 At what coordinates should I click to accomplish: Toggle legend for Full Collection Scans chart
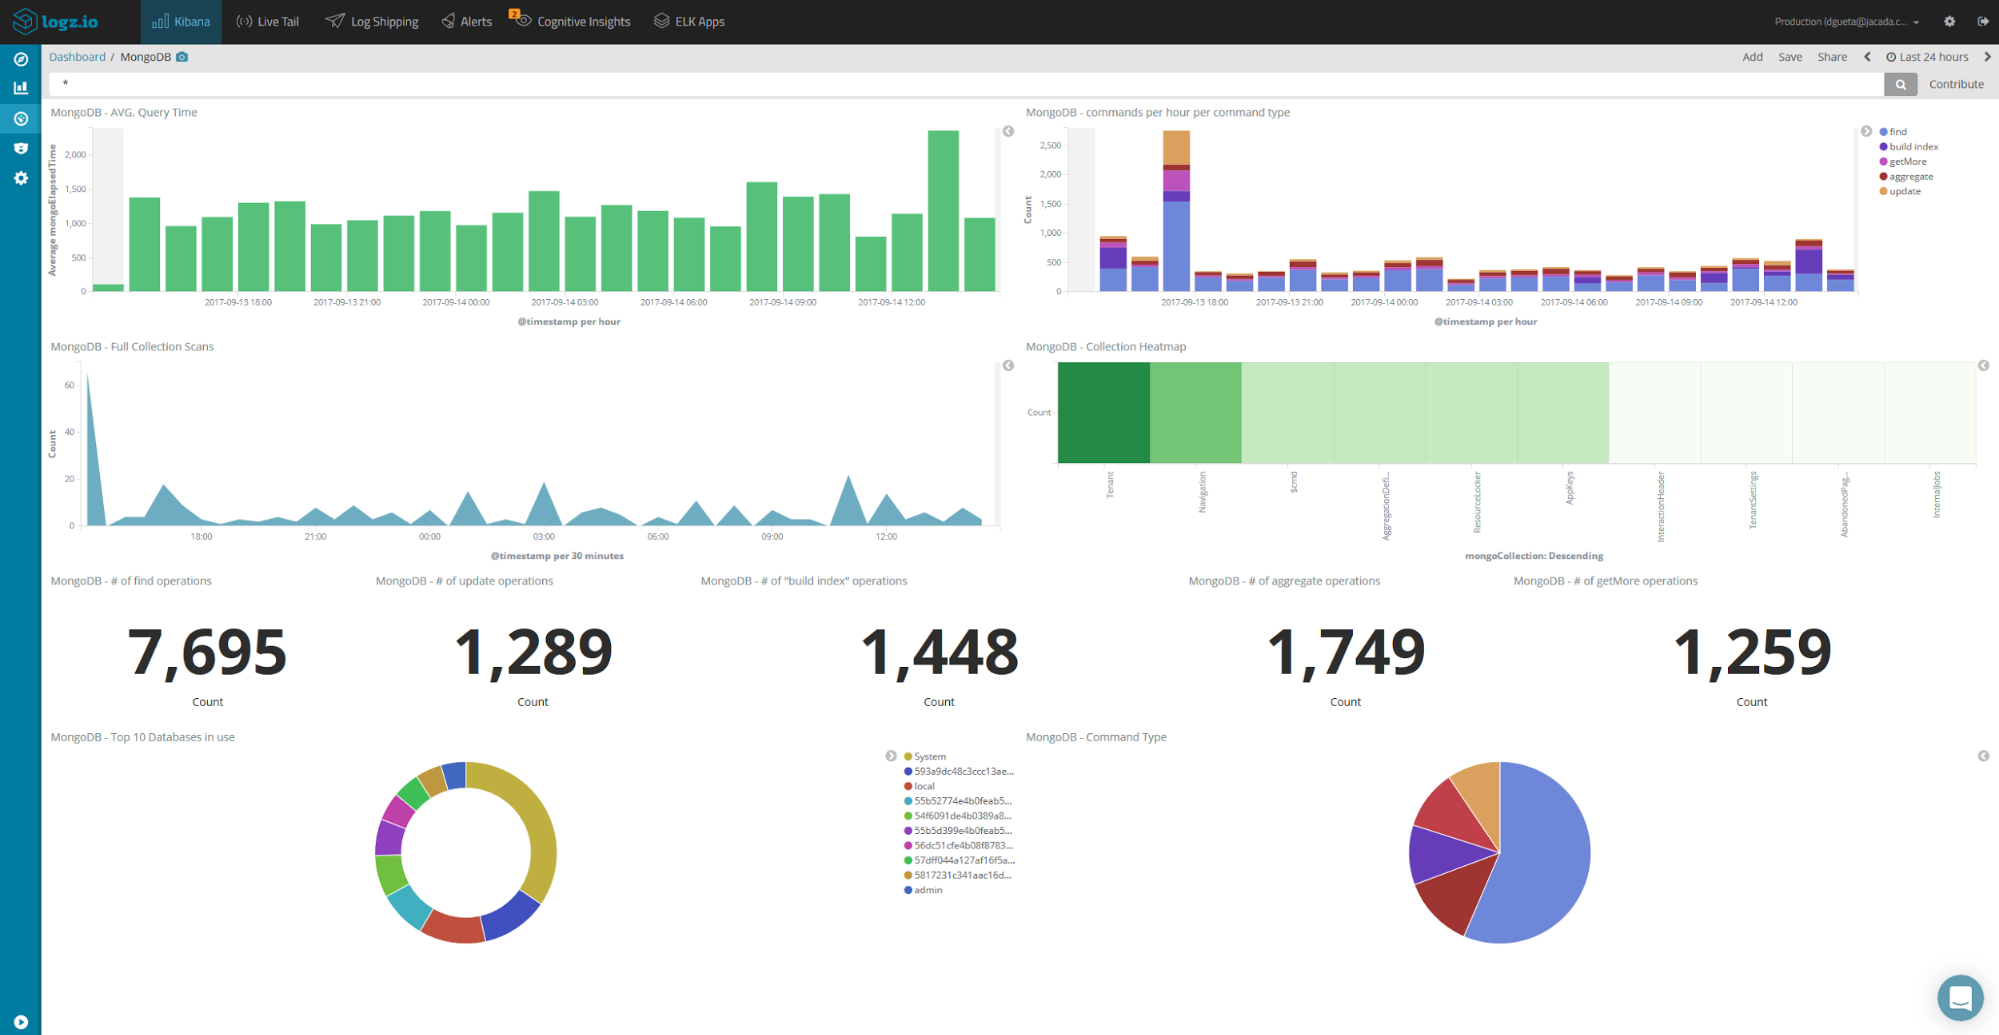1008,365
